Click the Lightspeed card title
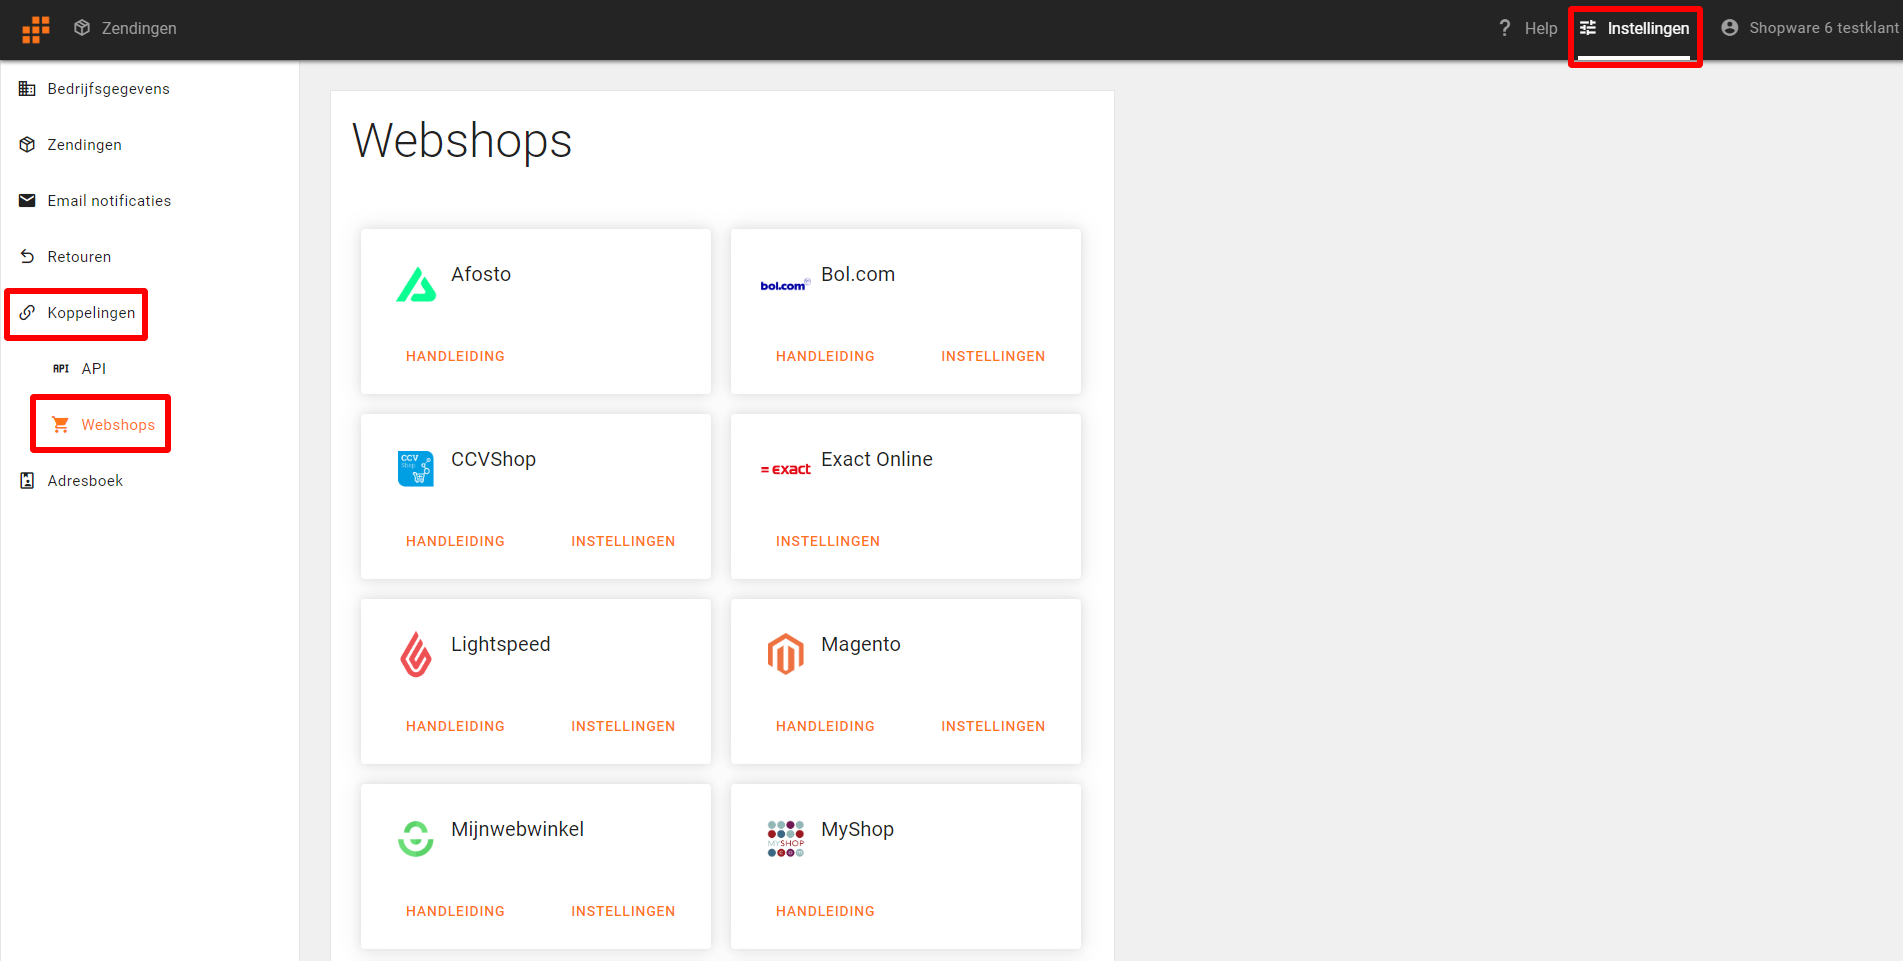The image size is (1903, 961). pyautogui.click(x=501, y=645)
